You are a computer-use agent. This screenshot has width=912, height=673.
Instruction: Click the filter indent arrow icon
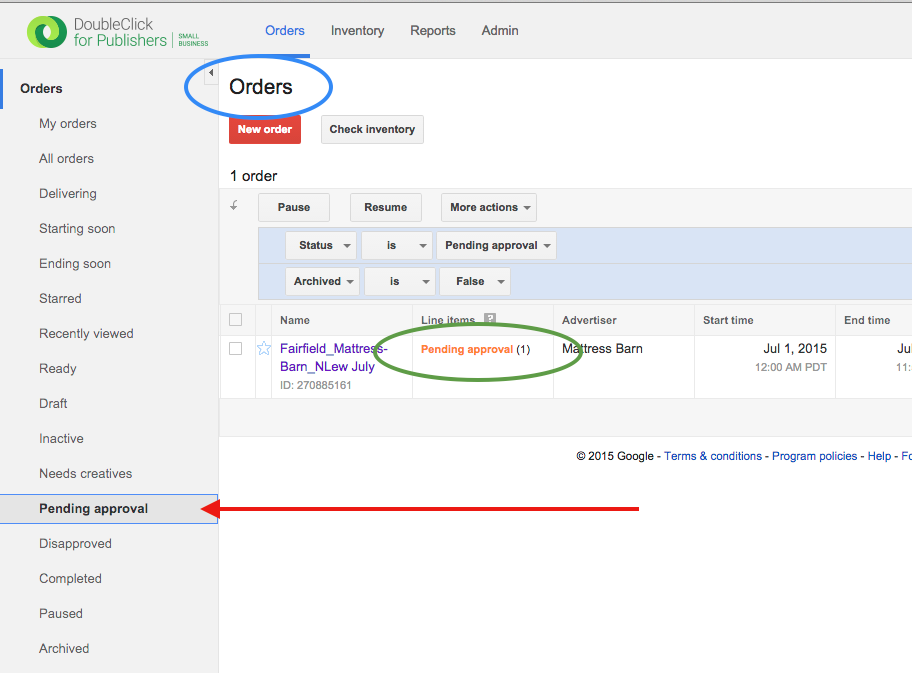235,206
